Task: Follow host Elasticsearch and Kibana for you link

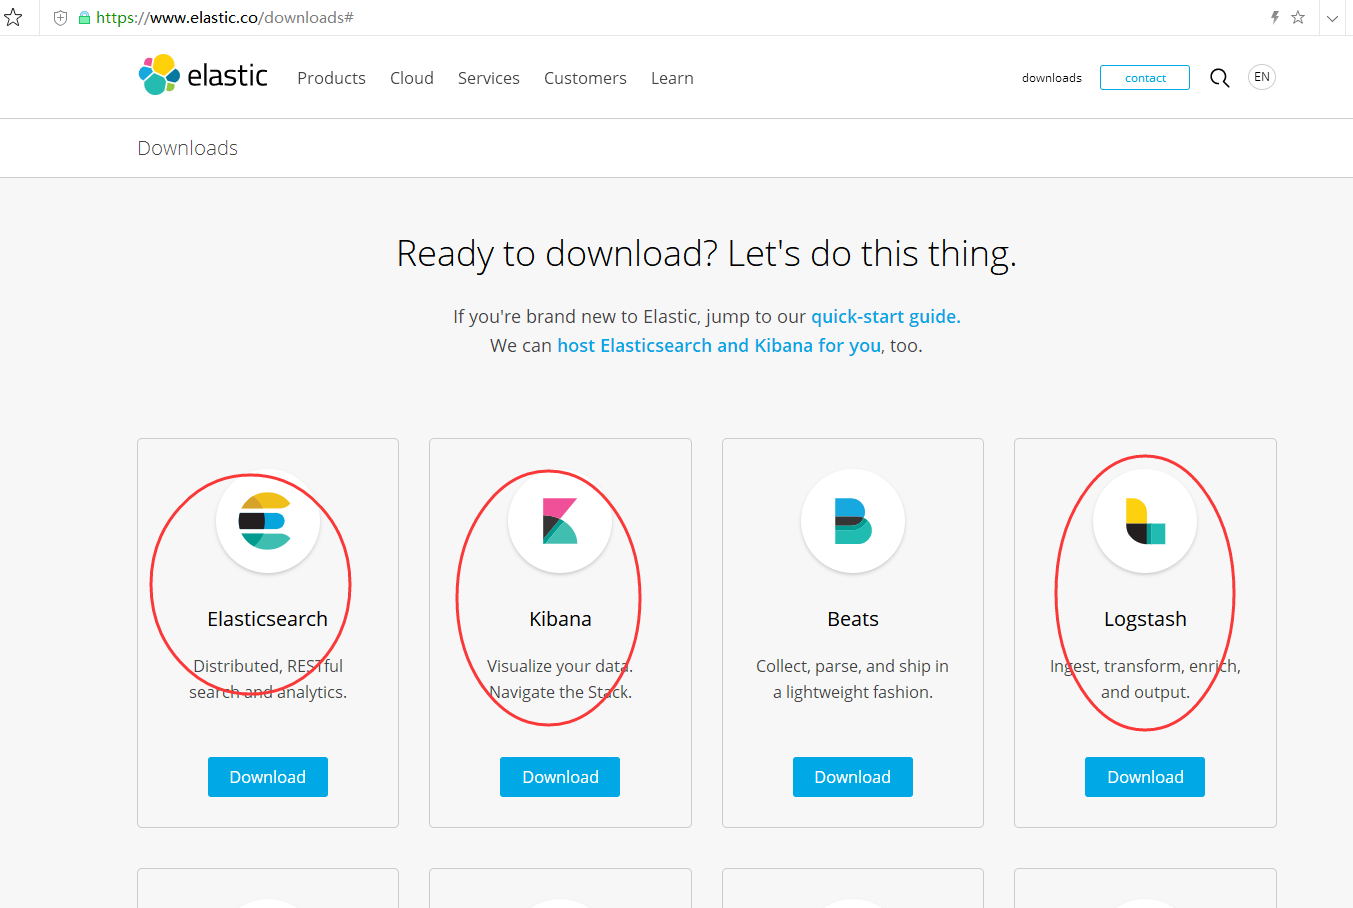Action: point(719,345)
